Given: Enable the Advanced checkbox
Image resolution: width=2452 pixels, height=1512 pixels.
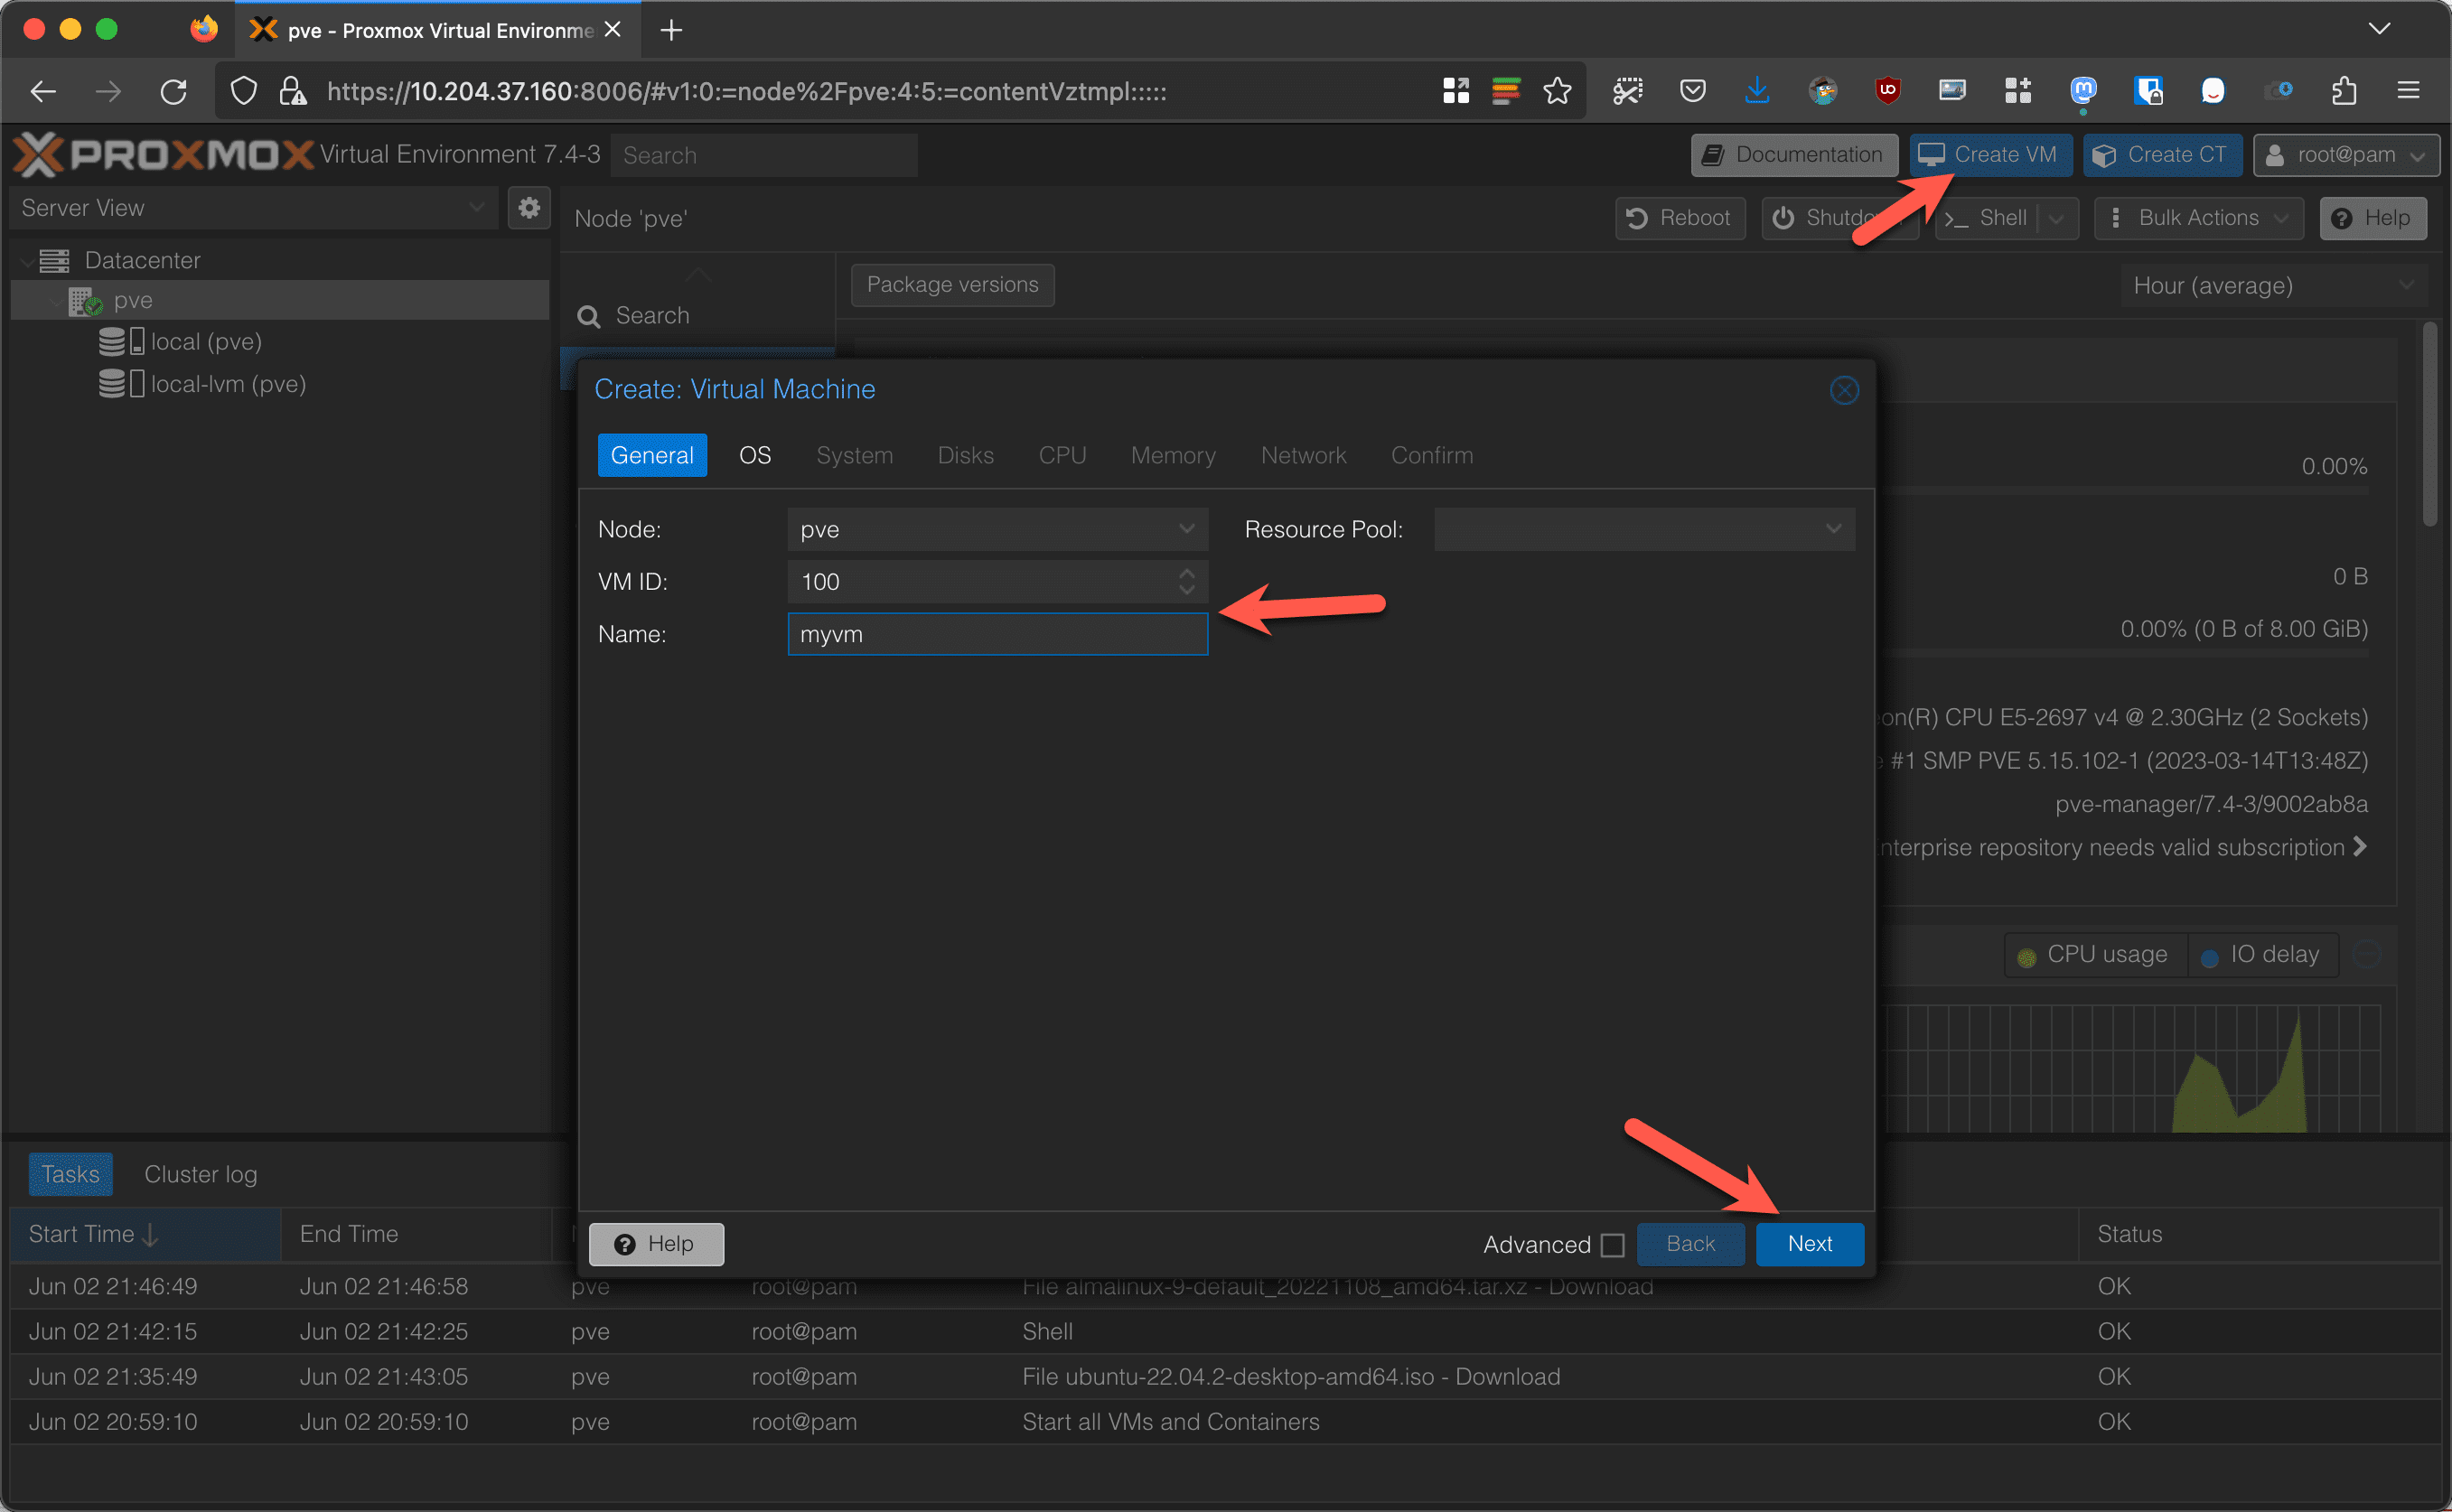Looking at the screenshot, I should (x=1612, y=1245).
